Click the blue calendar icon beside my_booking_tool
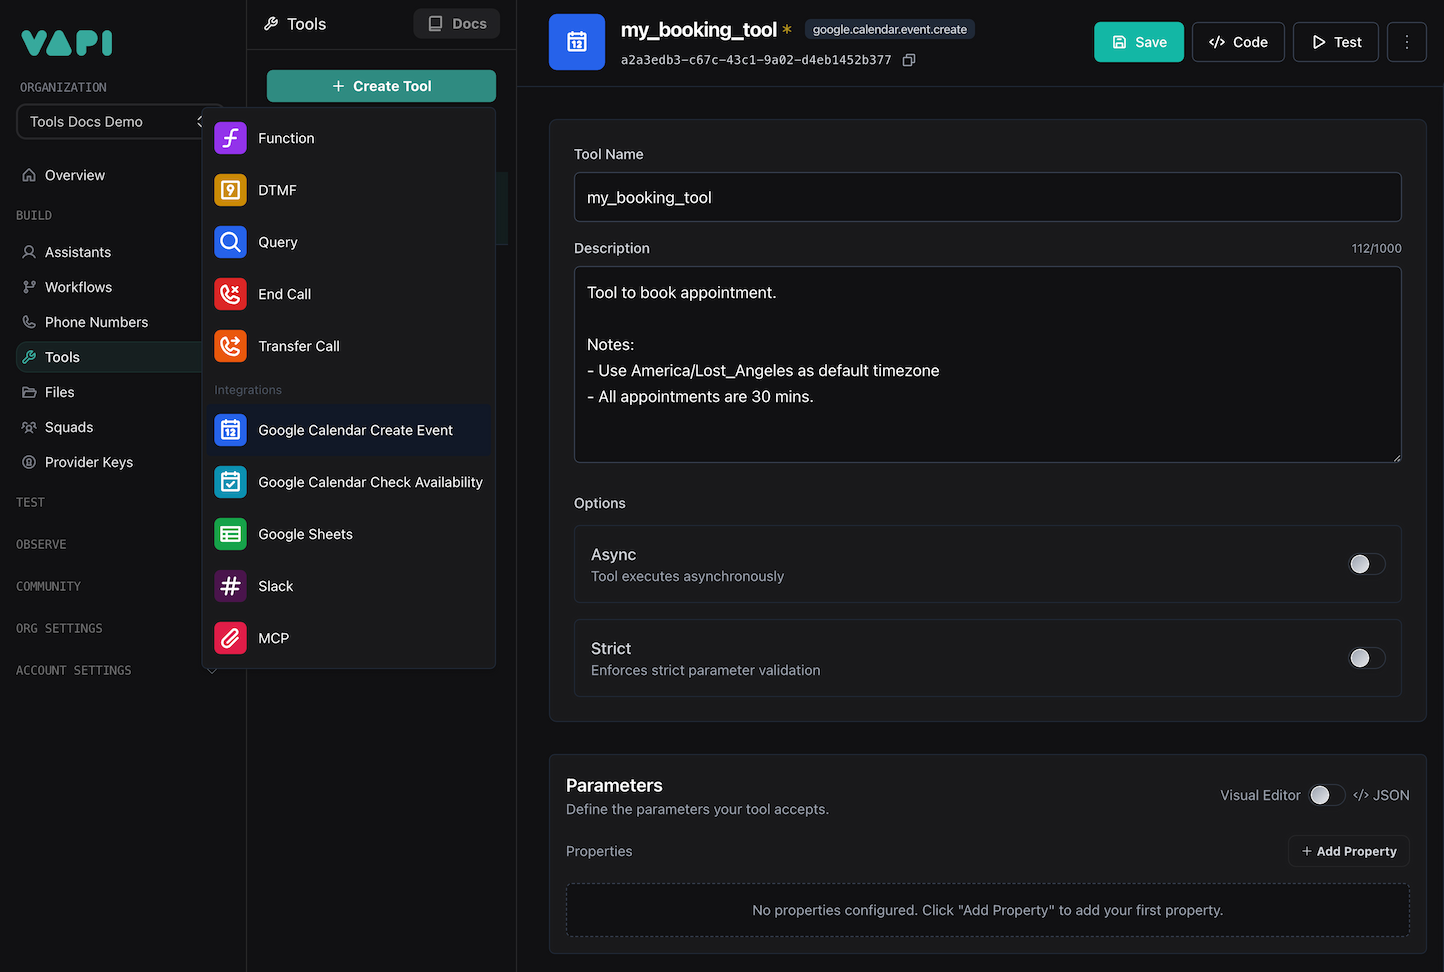This screenshot has width=1444, height=972. coord(577,42)
